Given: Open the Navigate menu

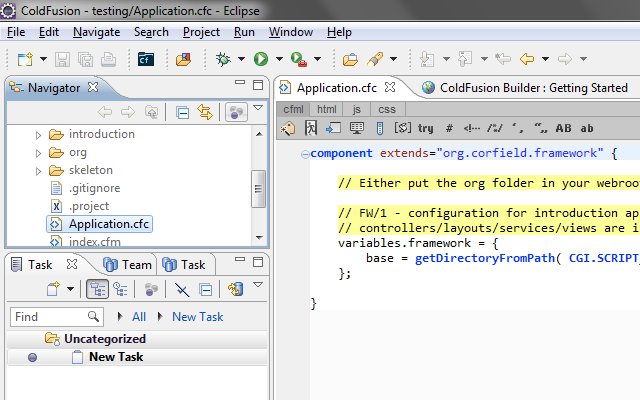Looking at the screenshot, I should pos(96,32).
